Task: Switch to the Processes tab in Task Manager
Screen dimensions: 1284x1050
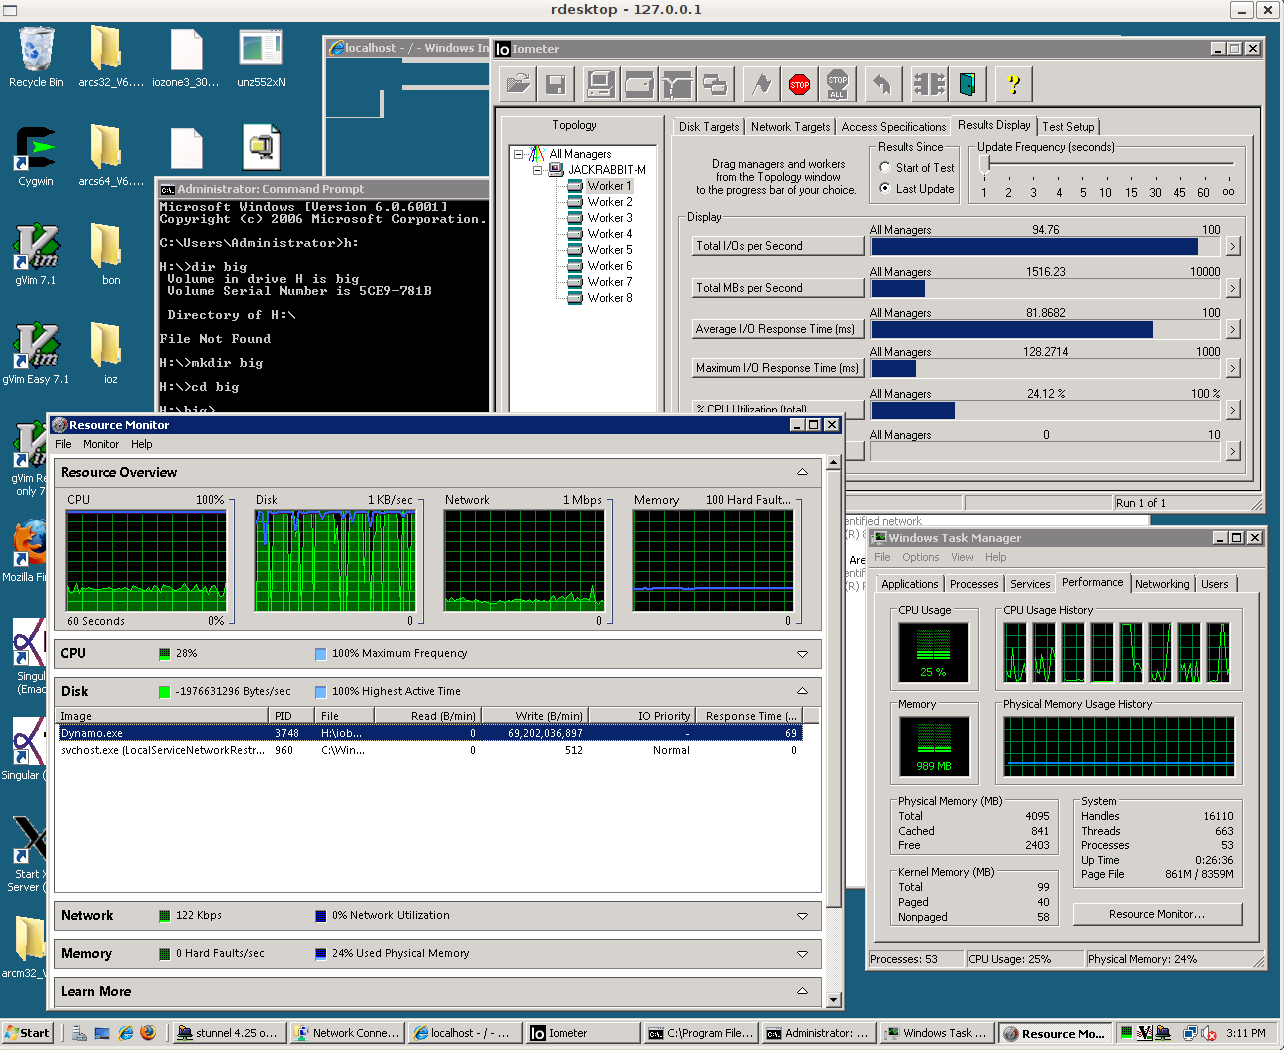Action: [974, 584]
